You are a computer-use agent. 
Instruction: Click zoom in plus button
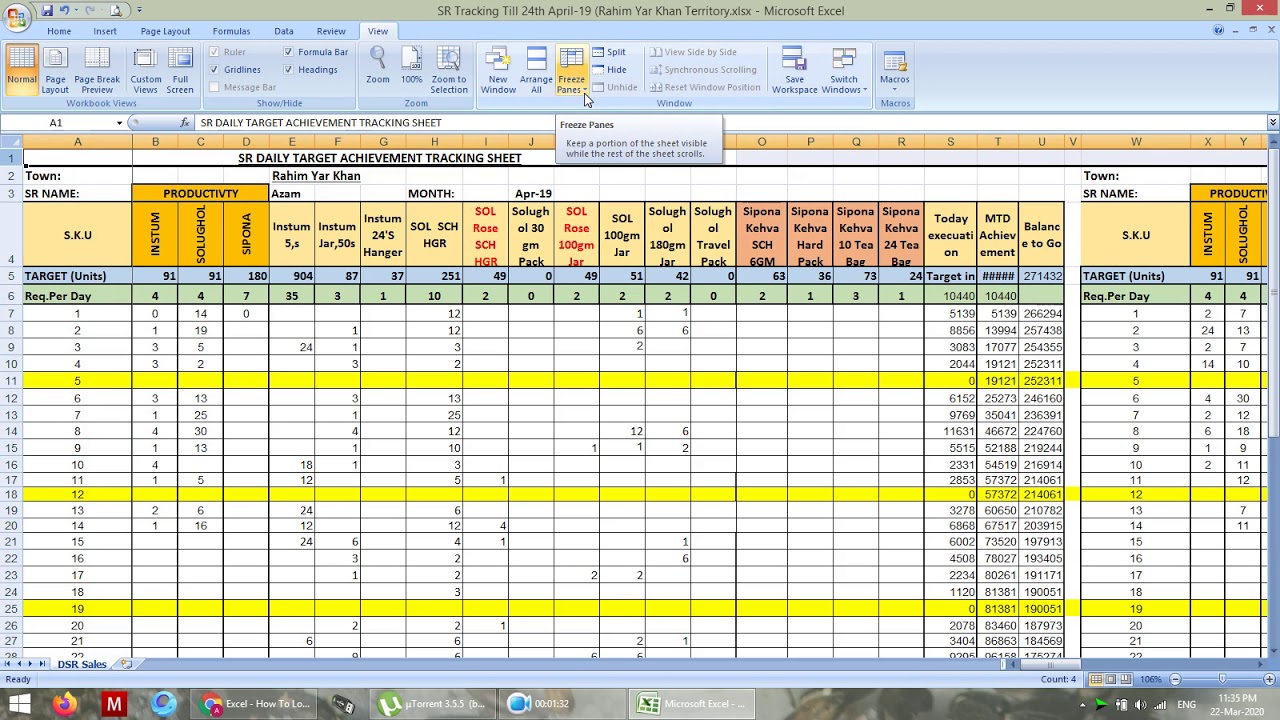pyautogui.click(x=1271, y=680)
